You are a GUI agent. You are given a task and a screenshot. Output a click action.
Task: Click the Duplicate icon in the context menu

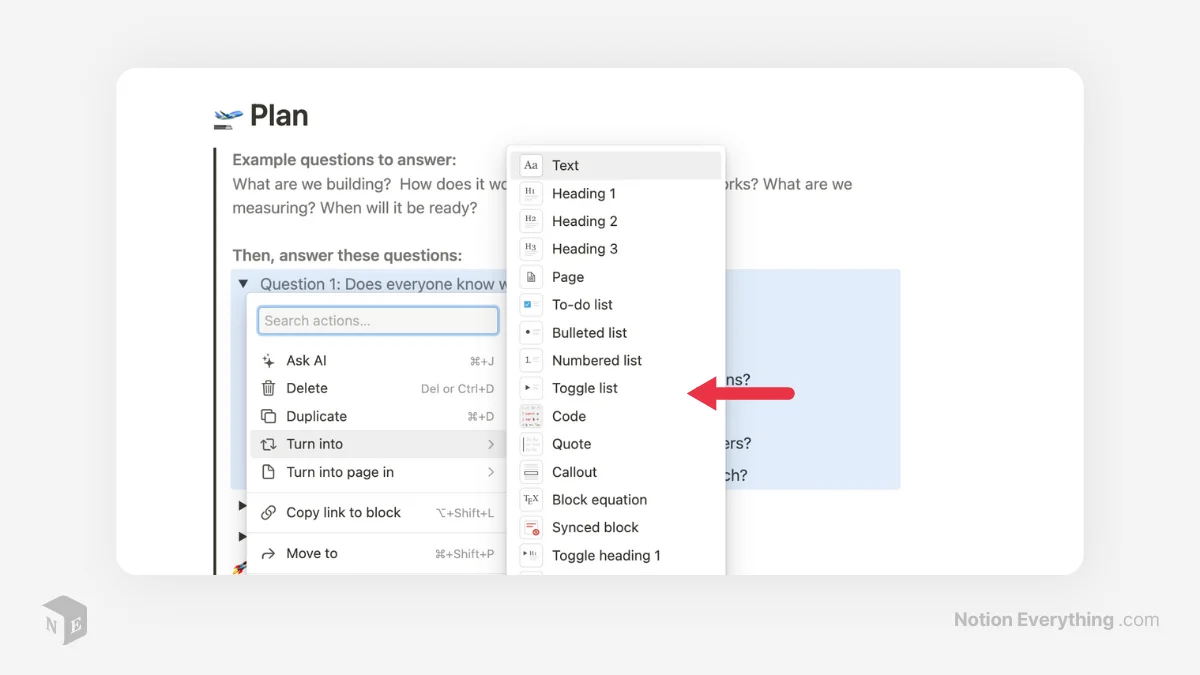(268, 416)
